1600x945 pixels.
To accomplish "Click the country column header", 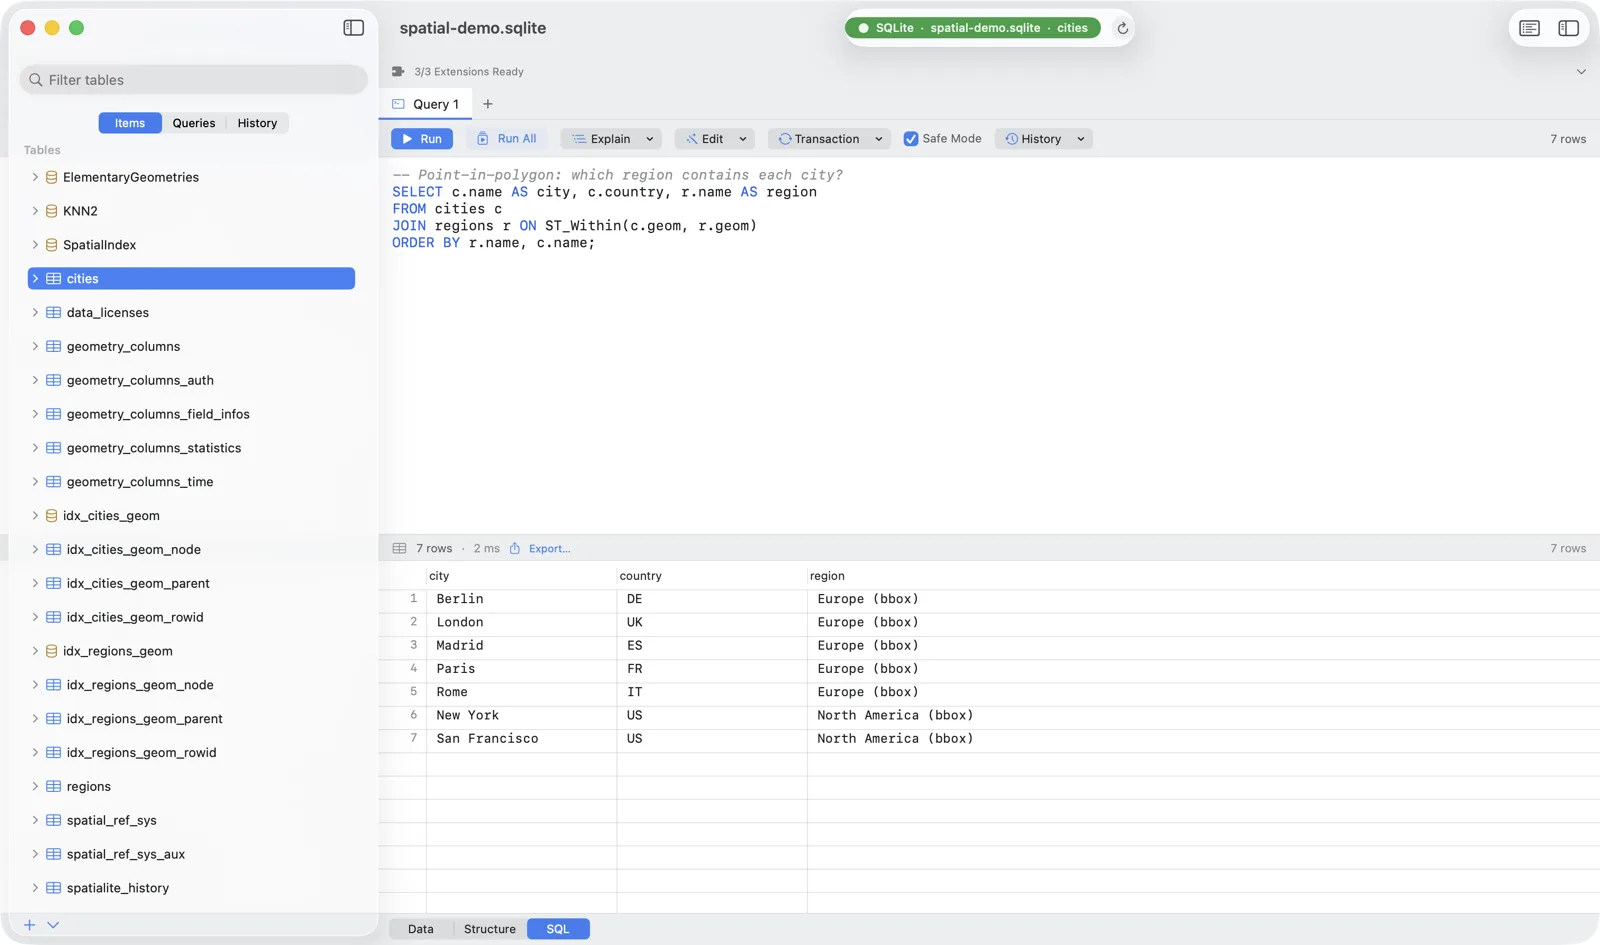I will 712,576.
